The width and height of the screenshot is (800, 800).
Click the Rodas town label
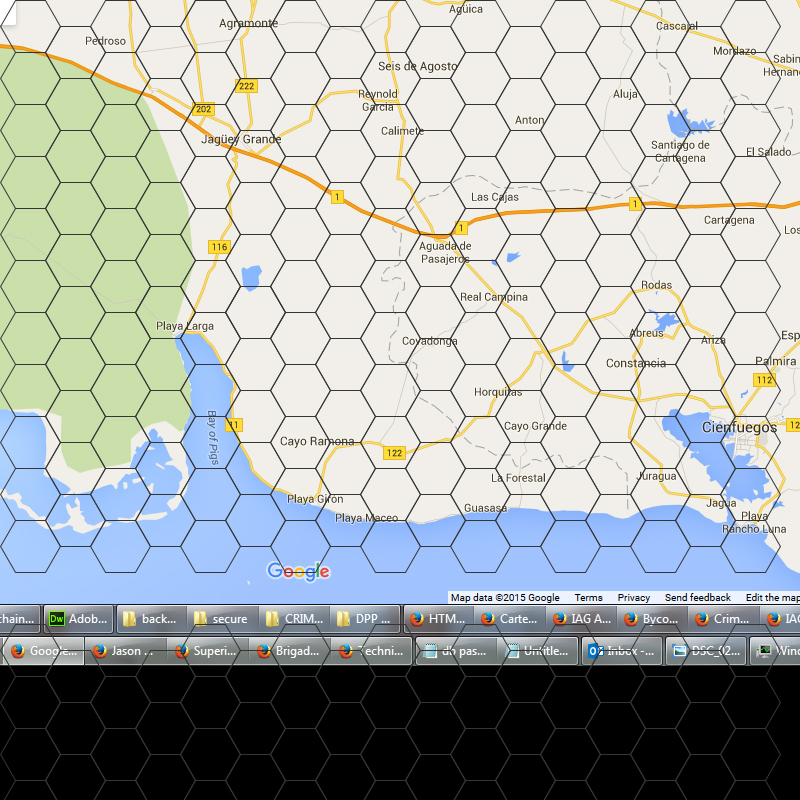point(656,285)
